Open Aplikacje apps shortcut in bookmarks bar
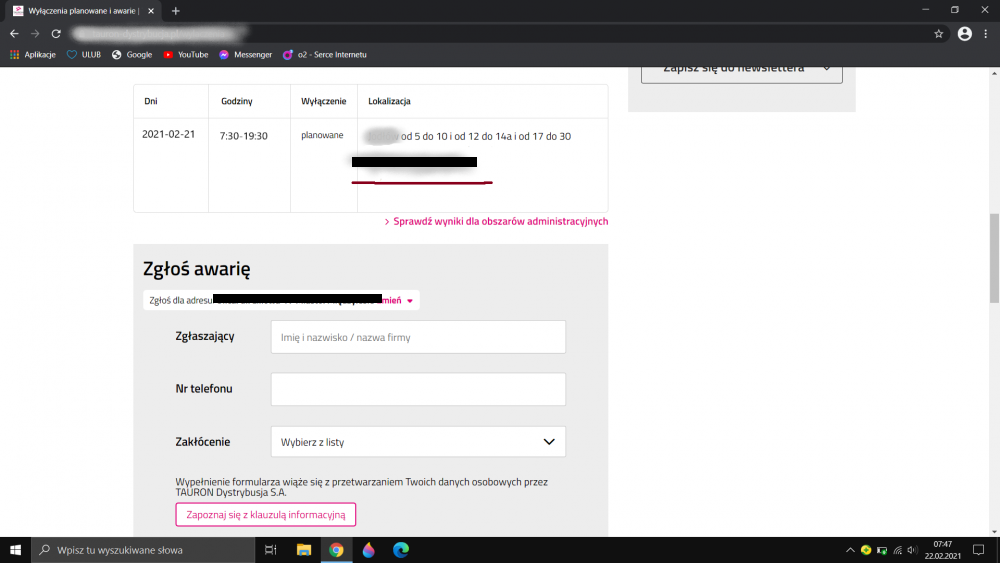The image size is (1000, 563). [x=32, y=55]
